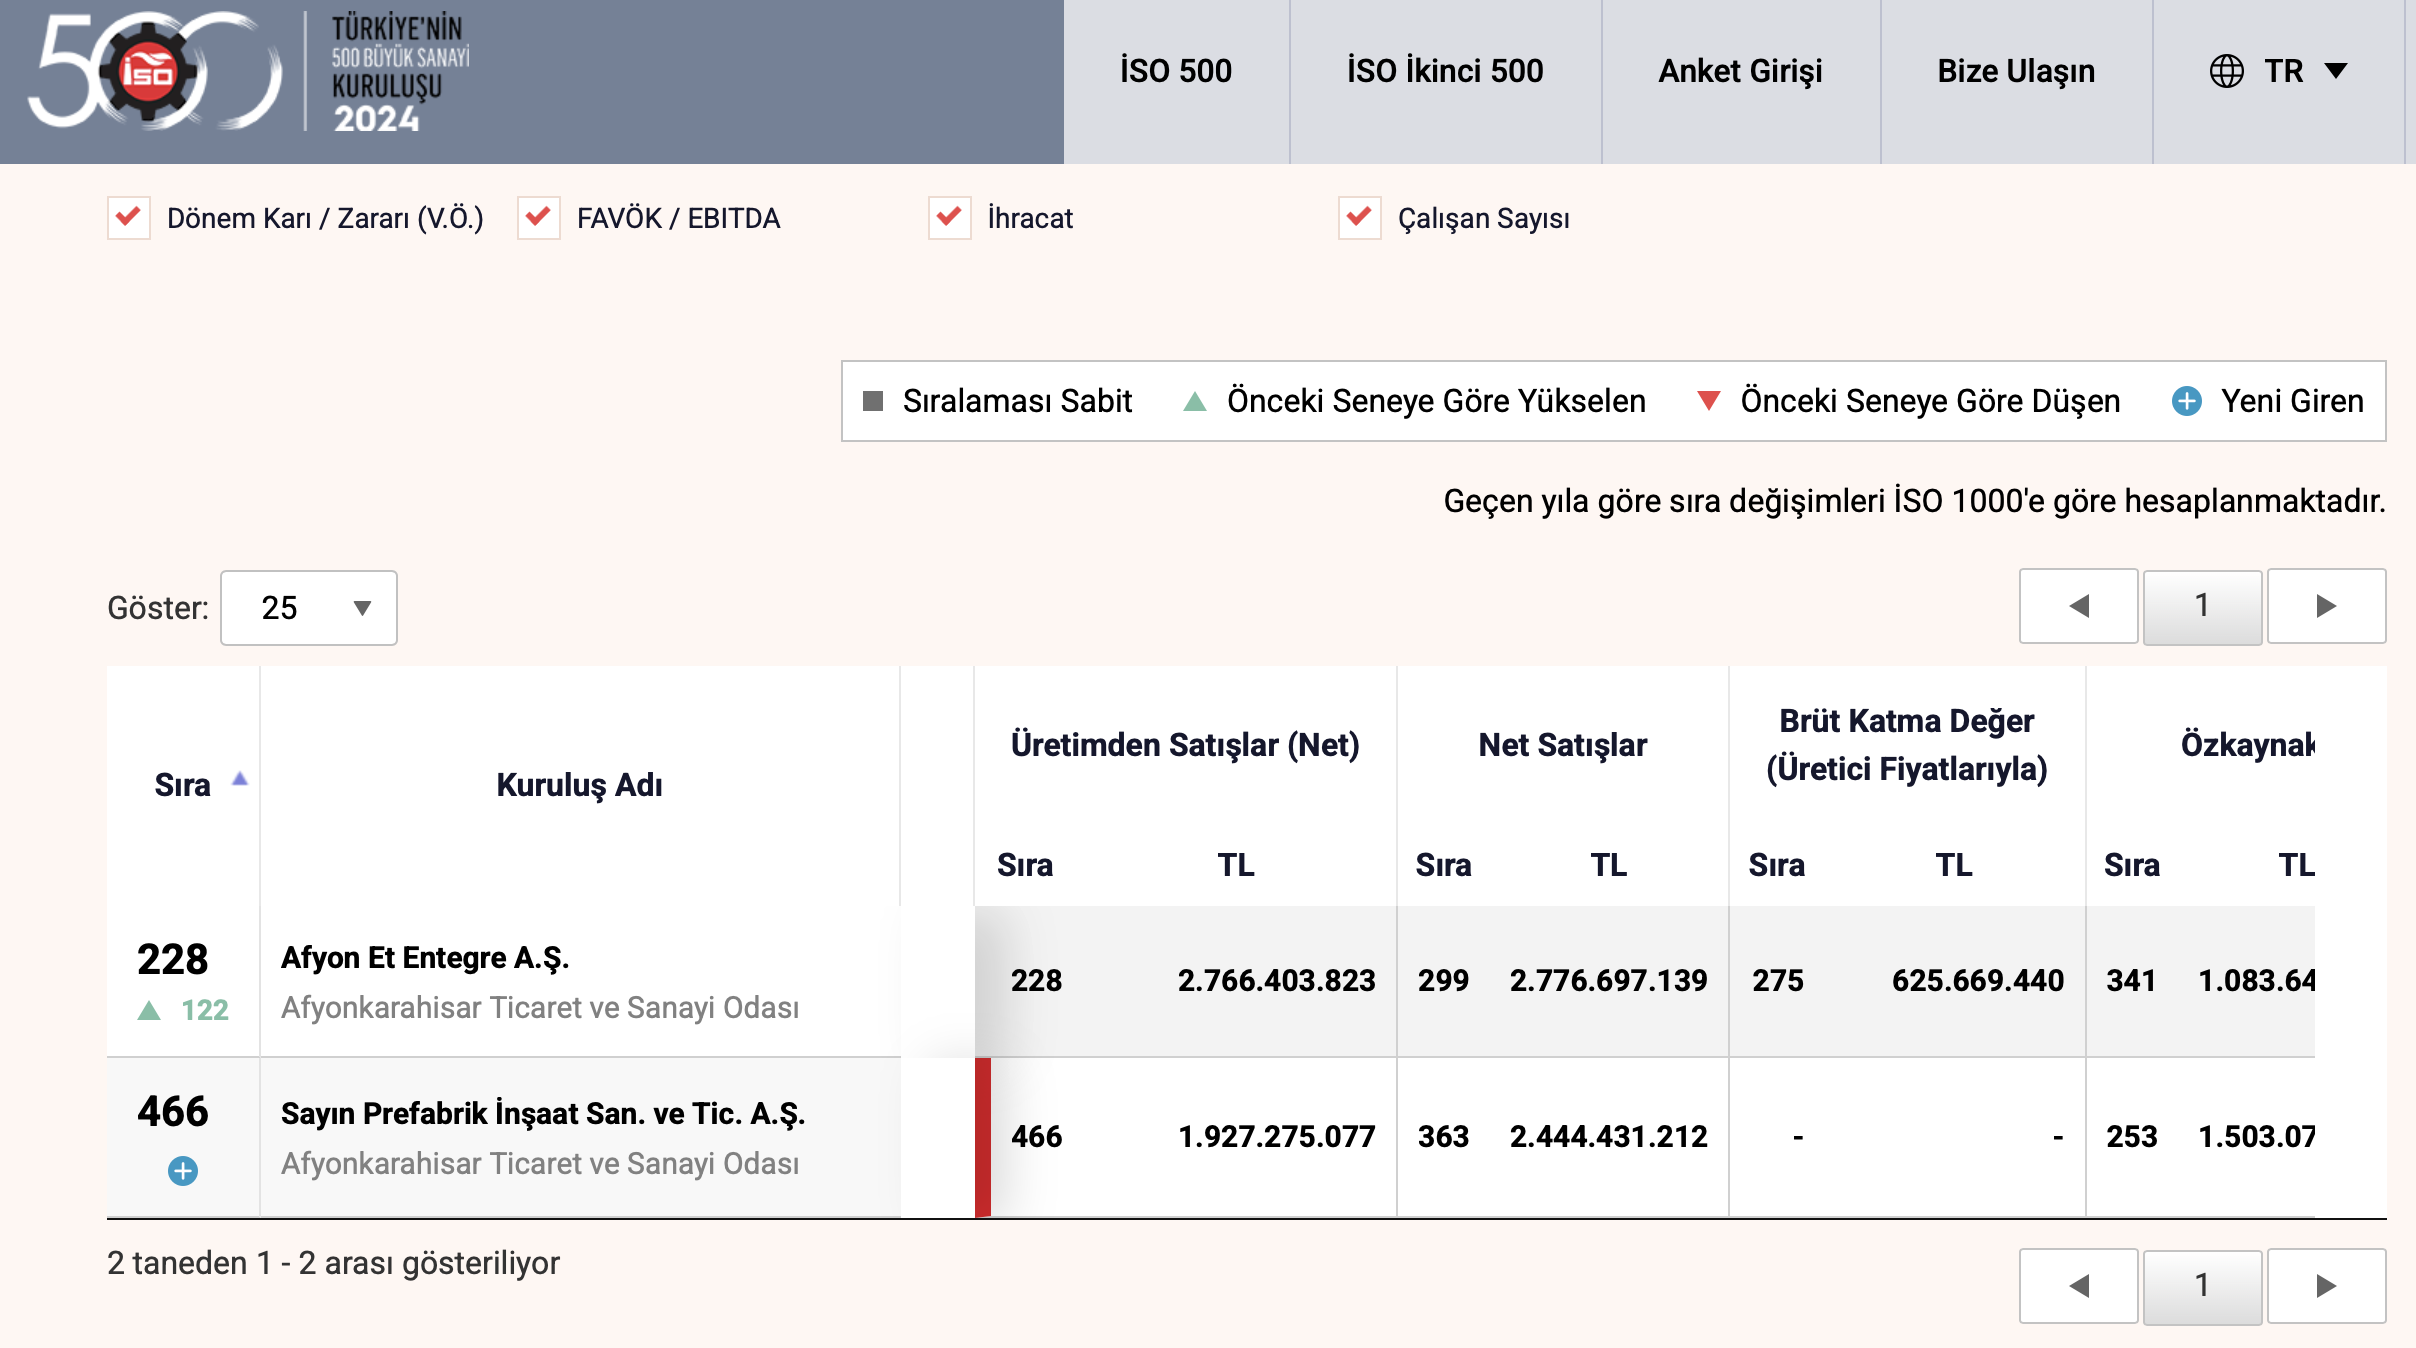The image size is (2416, 1348).
Task: Click Net Satışlar rank 363
Action: [x=1443, y=1137]
